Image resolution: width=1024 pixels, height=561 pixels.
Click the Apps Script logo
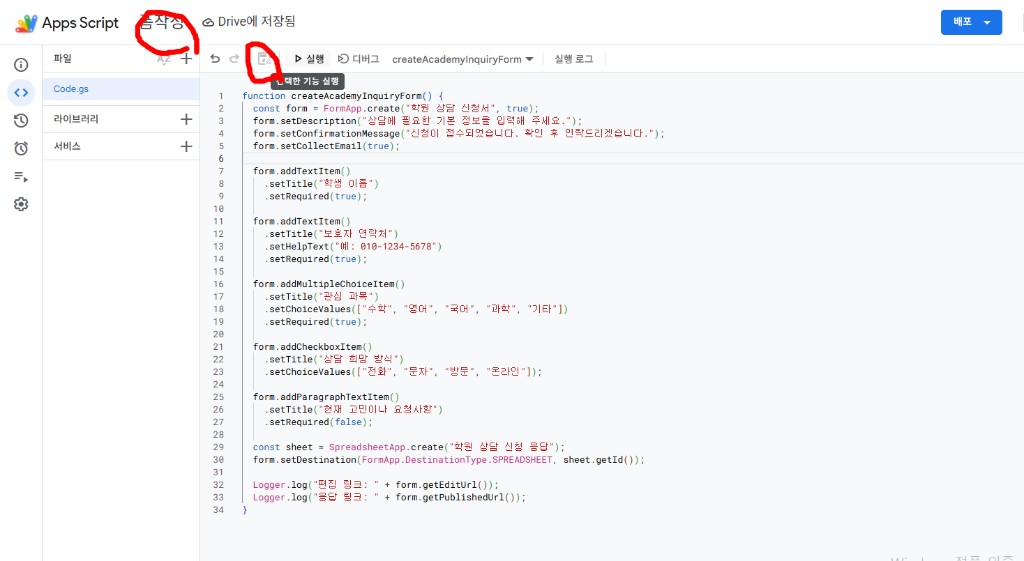(26, 23)
